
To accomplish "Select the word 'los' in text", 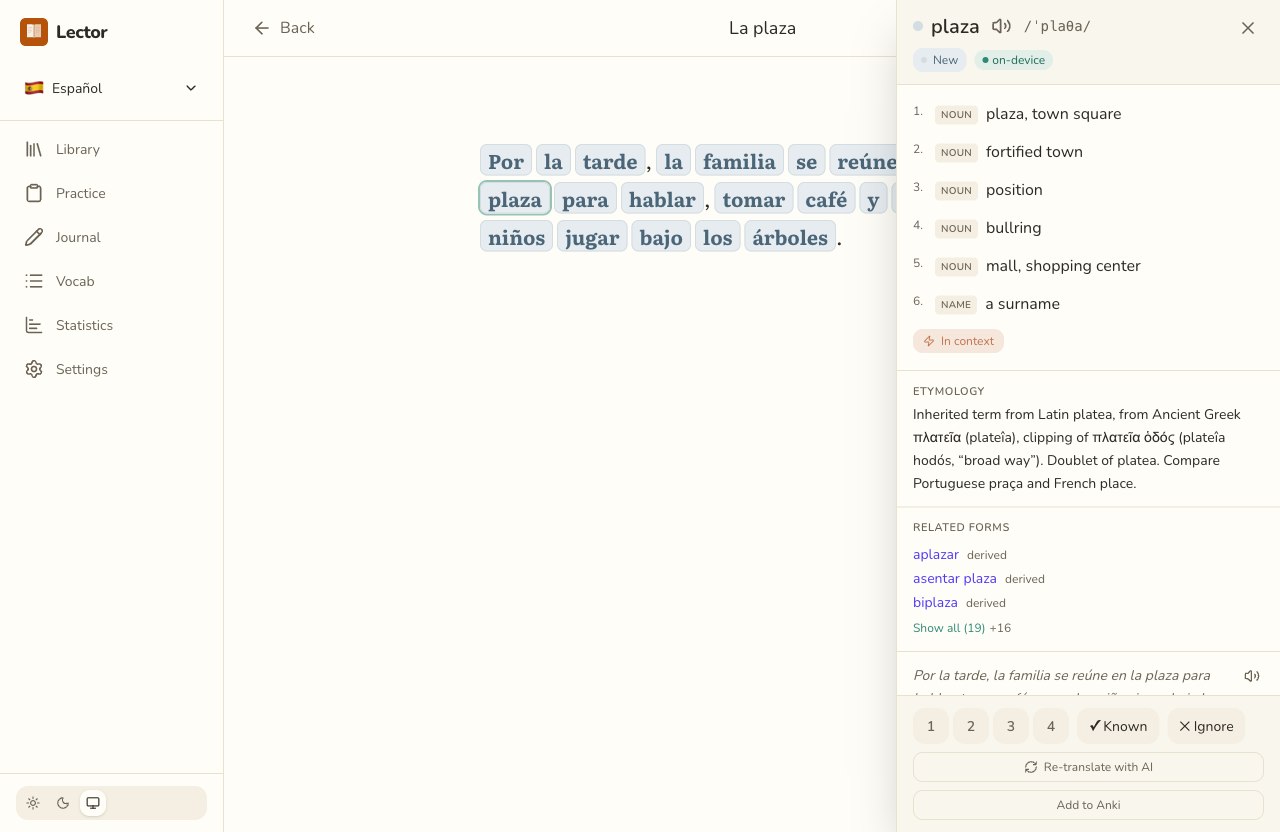I will (x=718, y=237).
